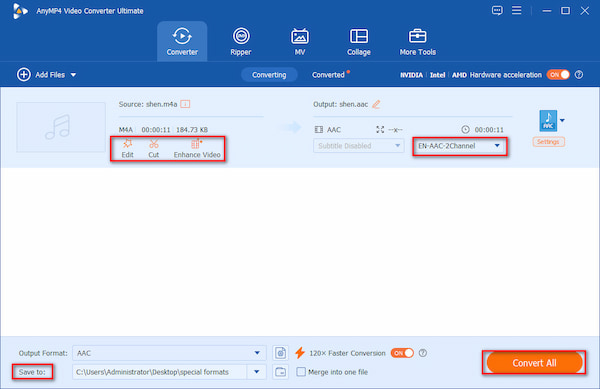The width and height of the screenshot is (600, 389).
Task: Click the 'Source: shen.m4a' text
Action: coord(148,104)
